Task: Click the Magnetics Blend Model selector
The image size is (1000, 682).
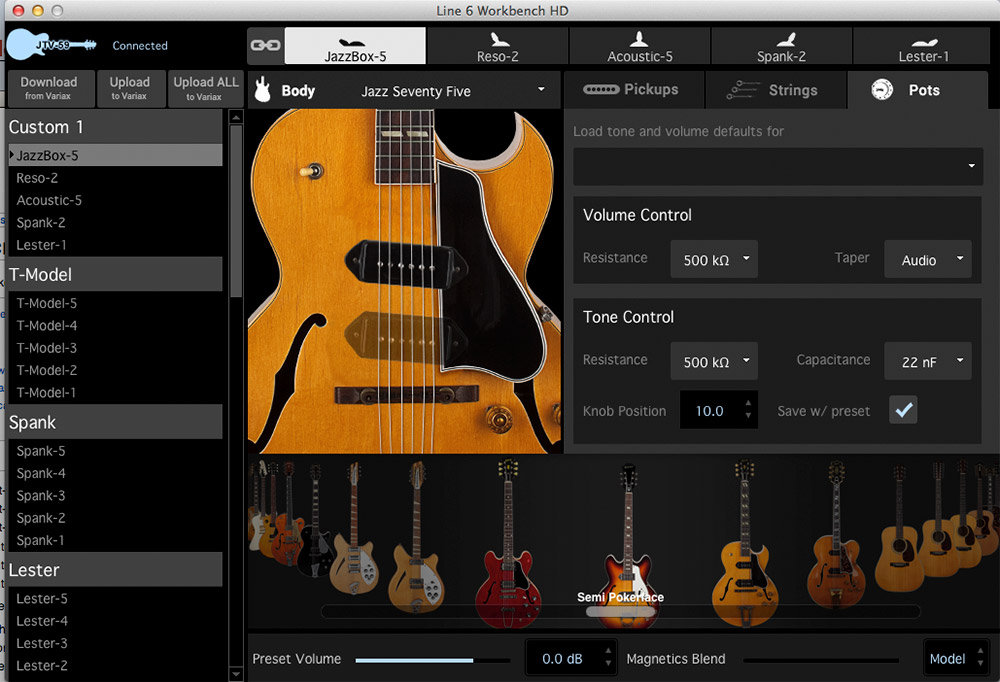Action: point(955,658)
